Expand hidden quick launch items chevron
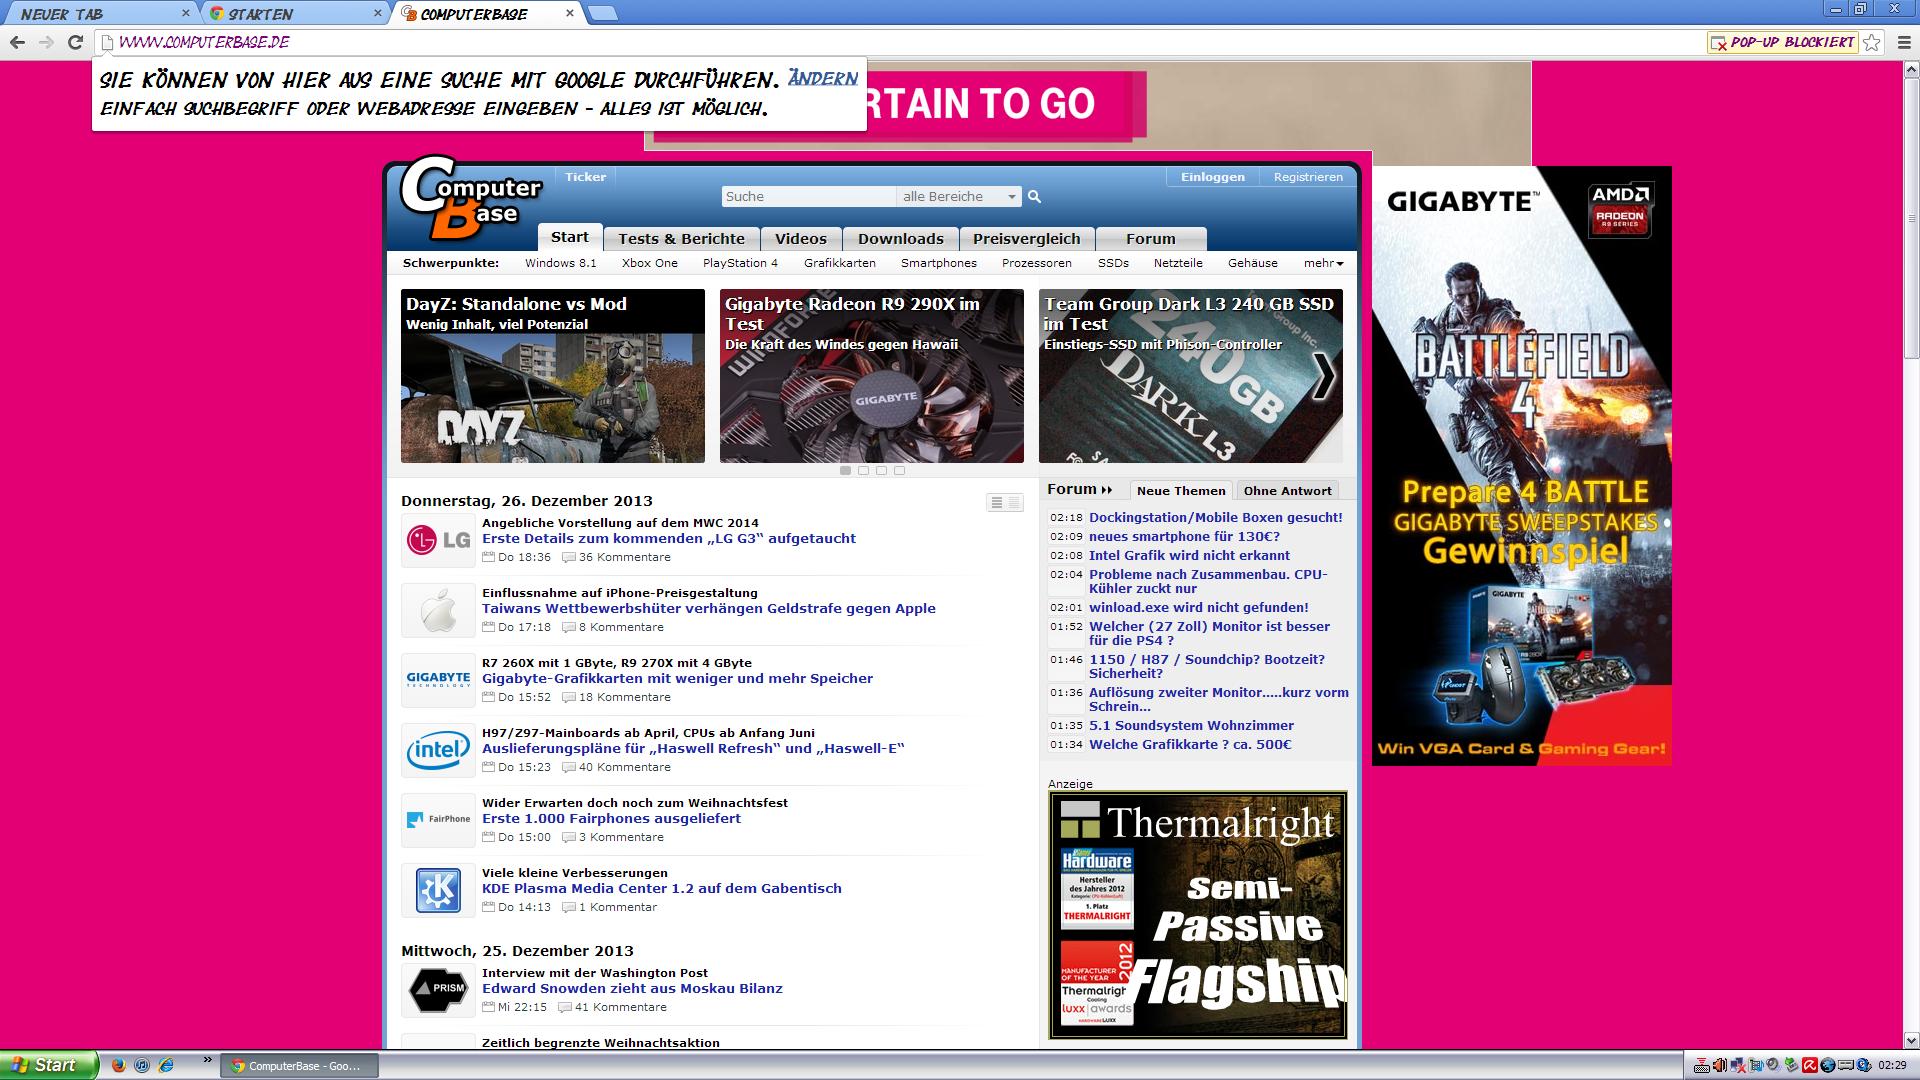The width and height of the screenshot is (1920, 1080). (x=208, y=1059)
